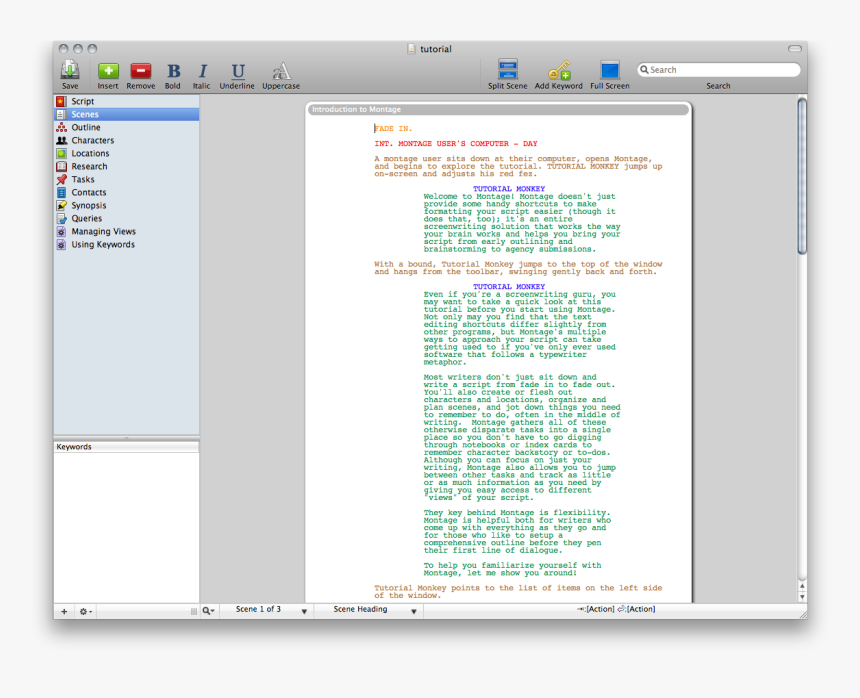Toggle Underline formatting

[237, 71]
